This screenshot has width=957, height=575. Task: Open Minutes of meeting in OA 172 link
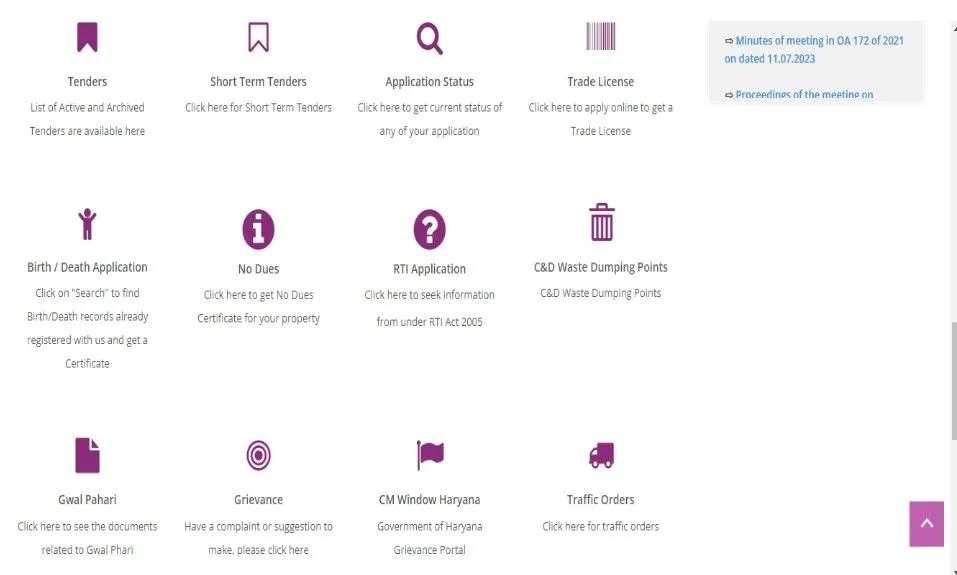point(819,41)
